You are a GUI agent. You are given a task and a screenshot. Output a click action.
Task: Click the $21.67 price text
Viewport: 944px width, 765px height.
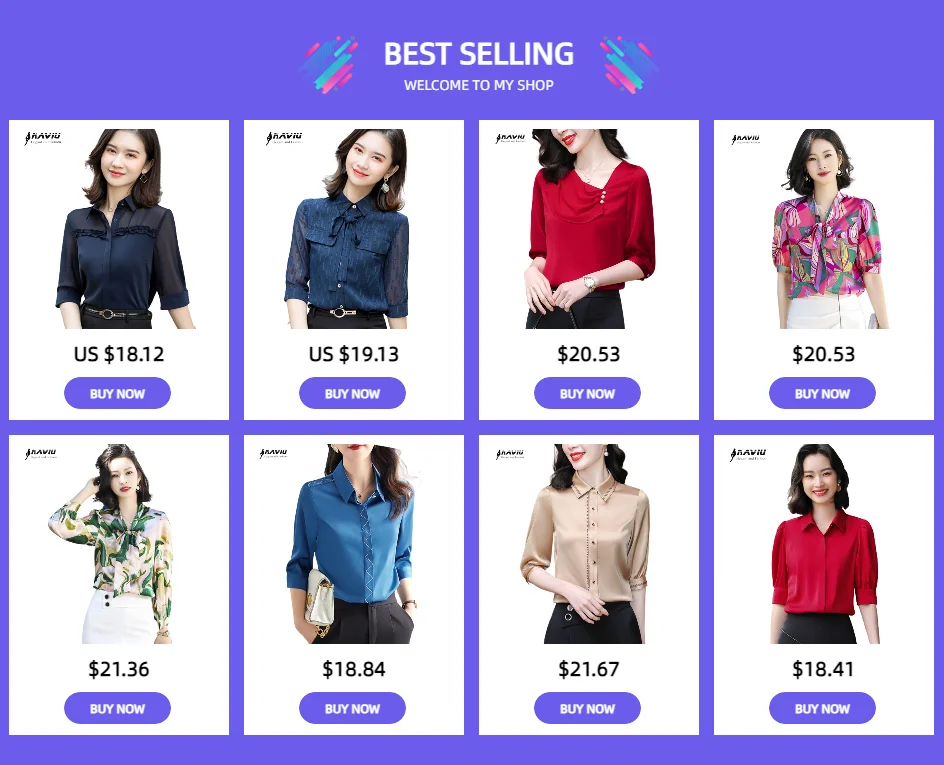pyautogui.click(x=588, y=669)
